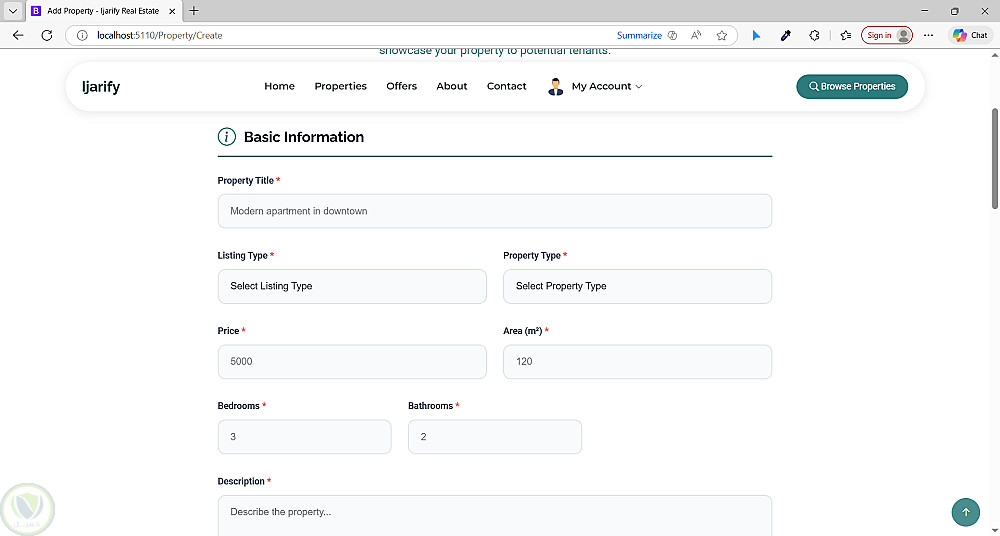
Task: Open the Select Property Type dropdown
Action: pos(637,286)
